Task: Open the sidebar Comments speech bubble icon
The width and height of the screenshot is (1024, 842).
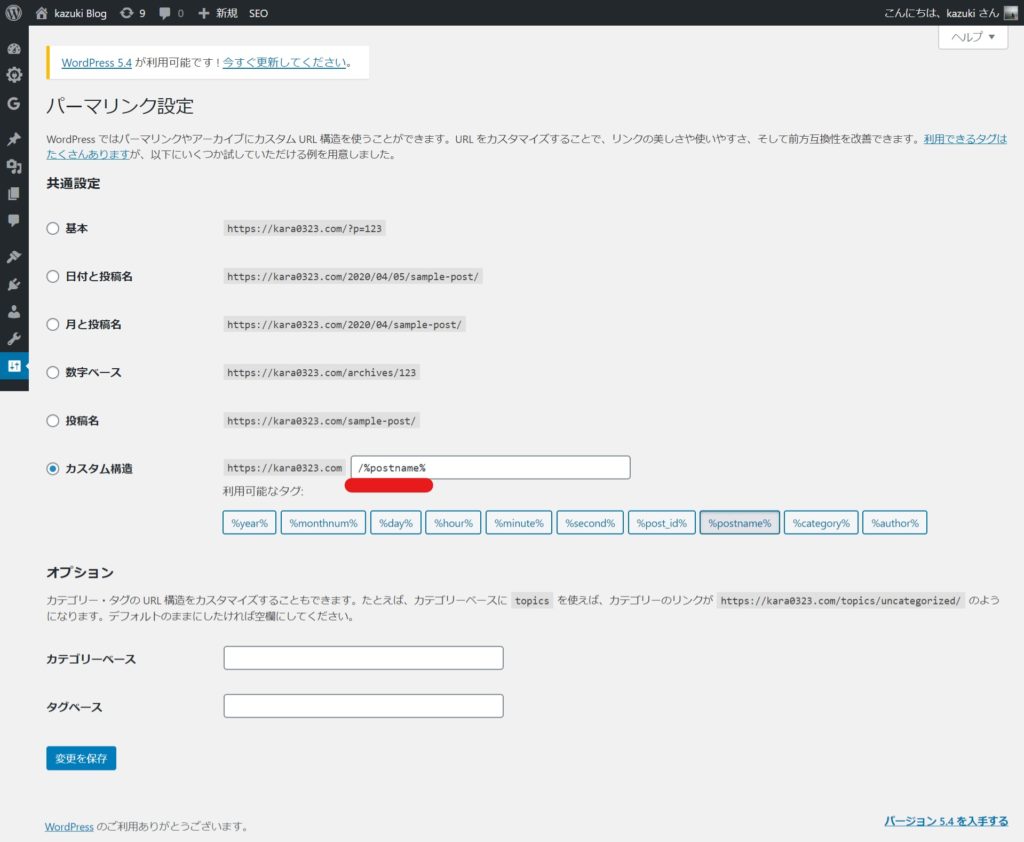Action: click(x=14, y=220)
